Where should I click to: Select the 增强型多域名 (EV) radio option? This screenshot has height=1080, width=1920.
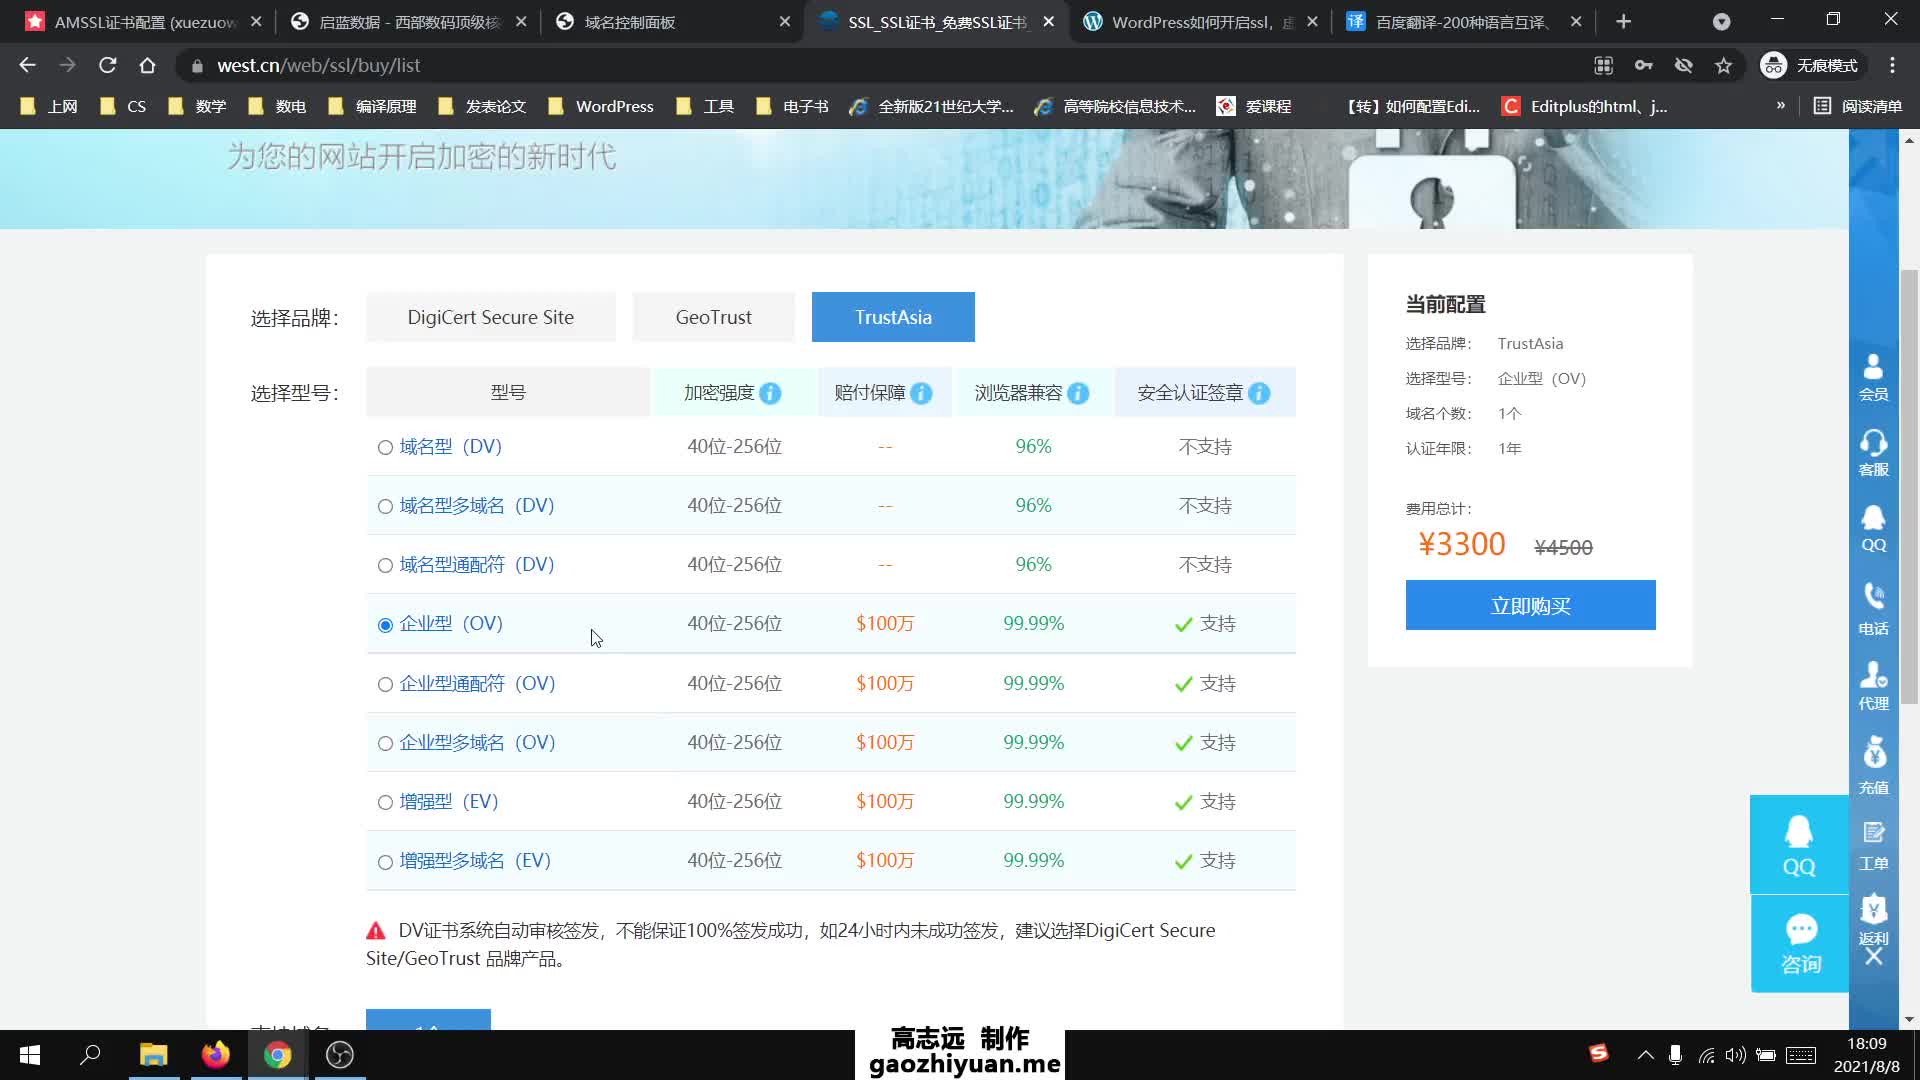pyautogui.click(x=385, y=861)
